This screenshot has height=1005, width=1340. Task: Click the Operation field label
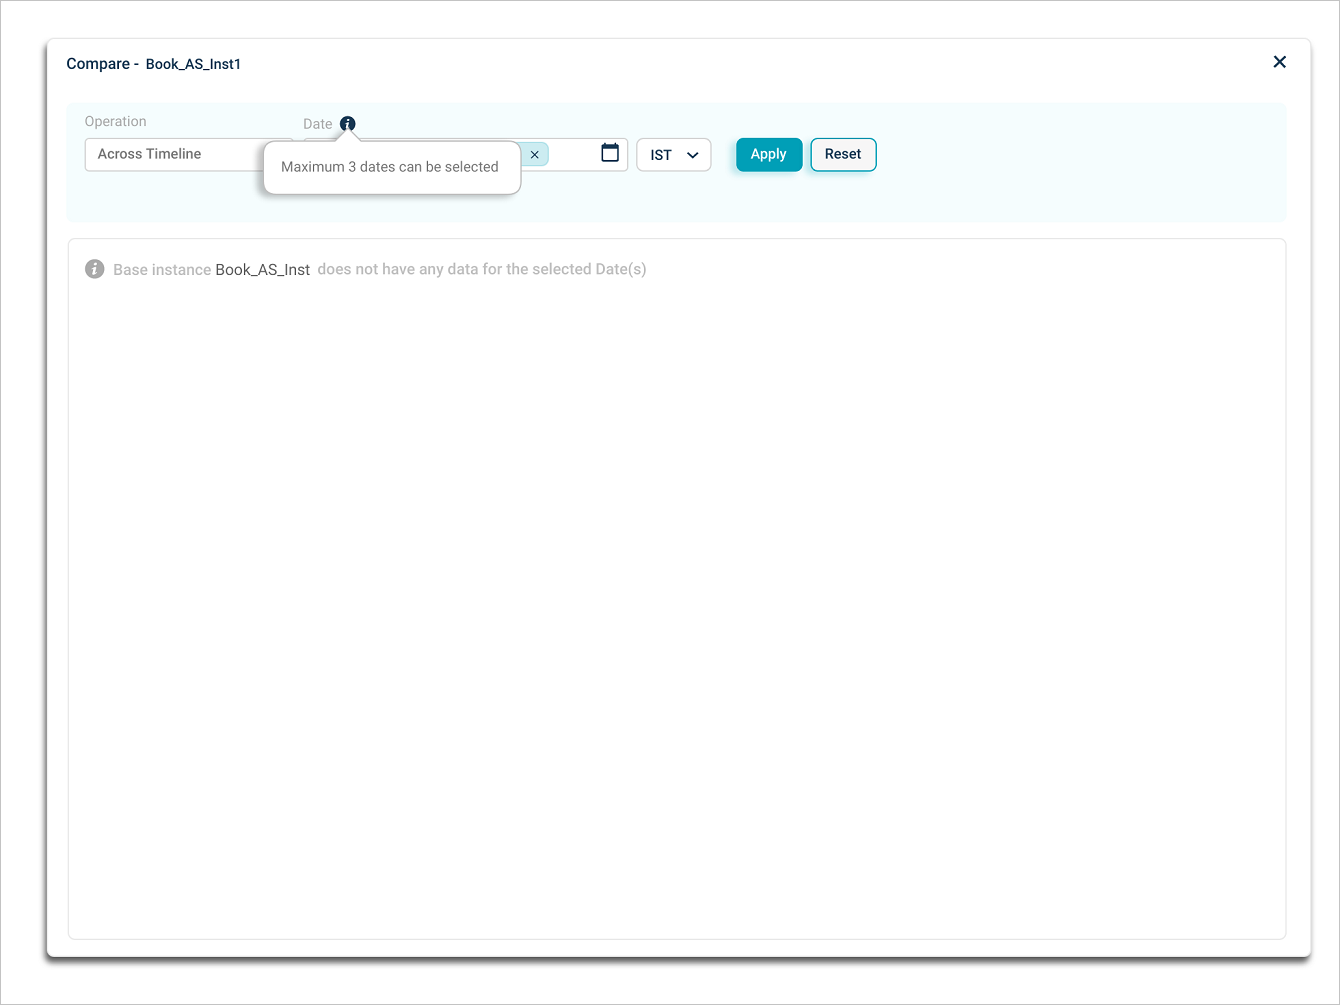[x=115, y=121]
